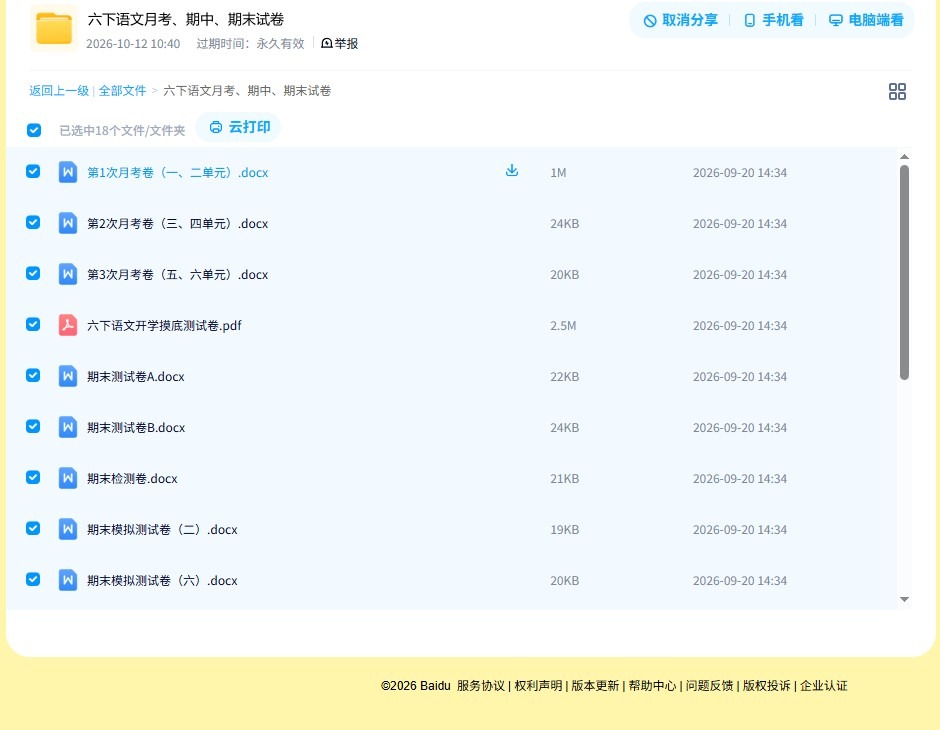940x730 pixels.
Task: Click Word icon of 第3次月考卷（五、六单元）.docx
Action: click(x=68, y=274)
